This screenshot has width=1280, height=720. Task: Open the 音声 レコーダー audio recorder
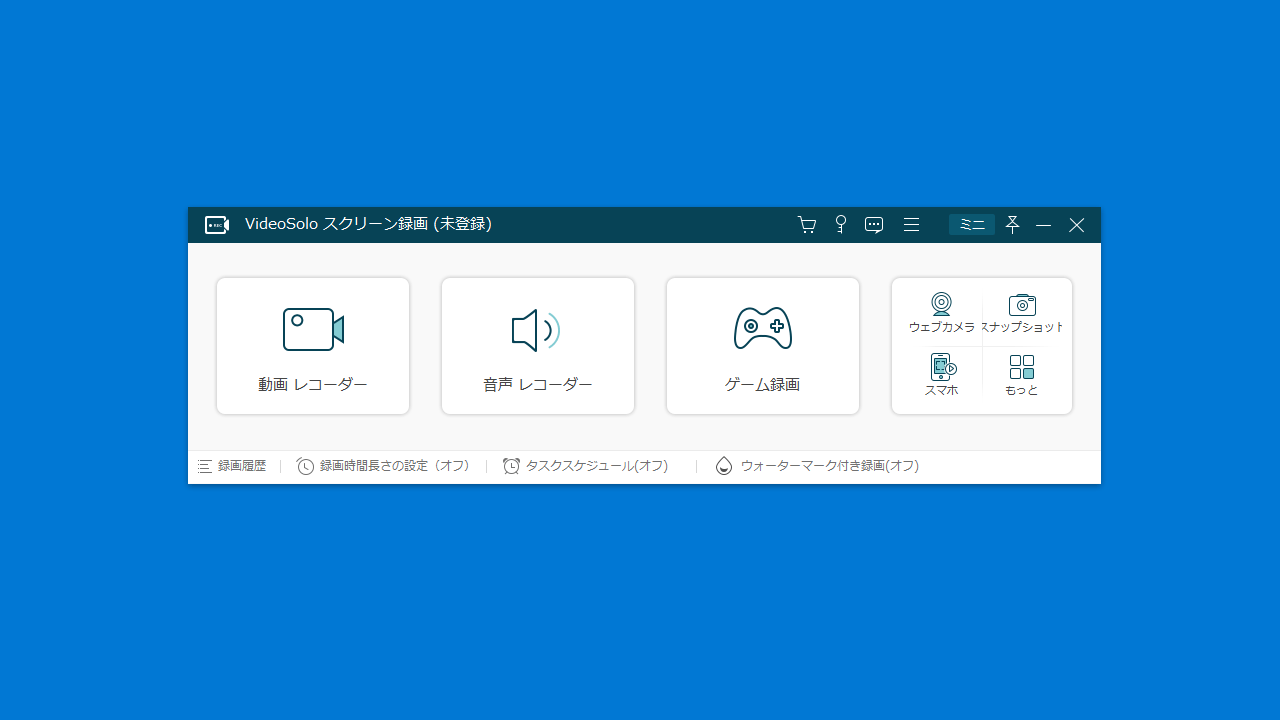pos(538,346)
